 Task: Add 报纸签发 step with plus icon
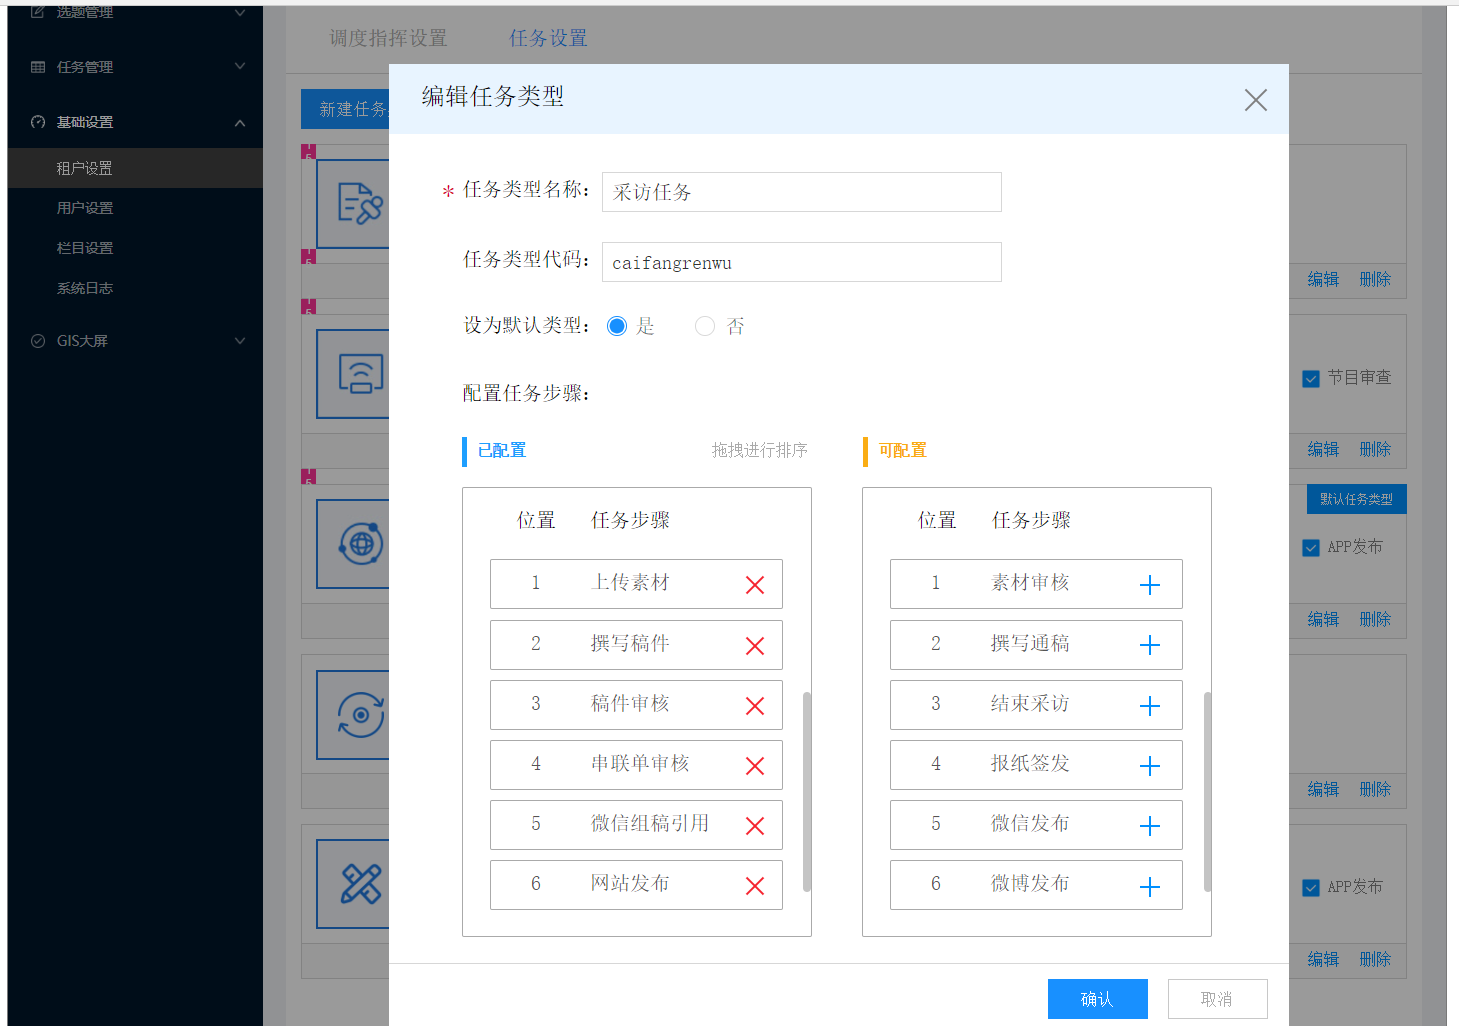click(1150, 766)
